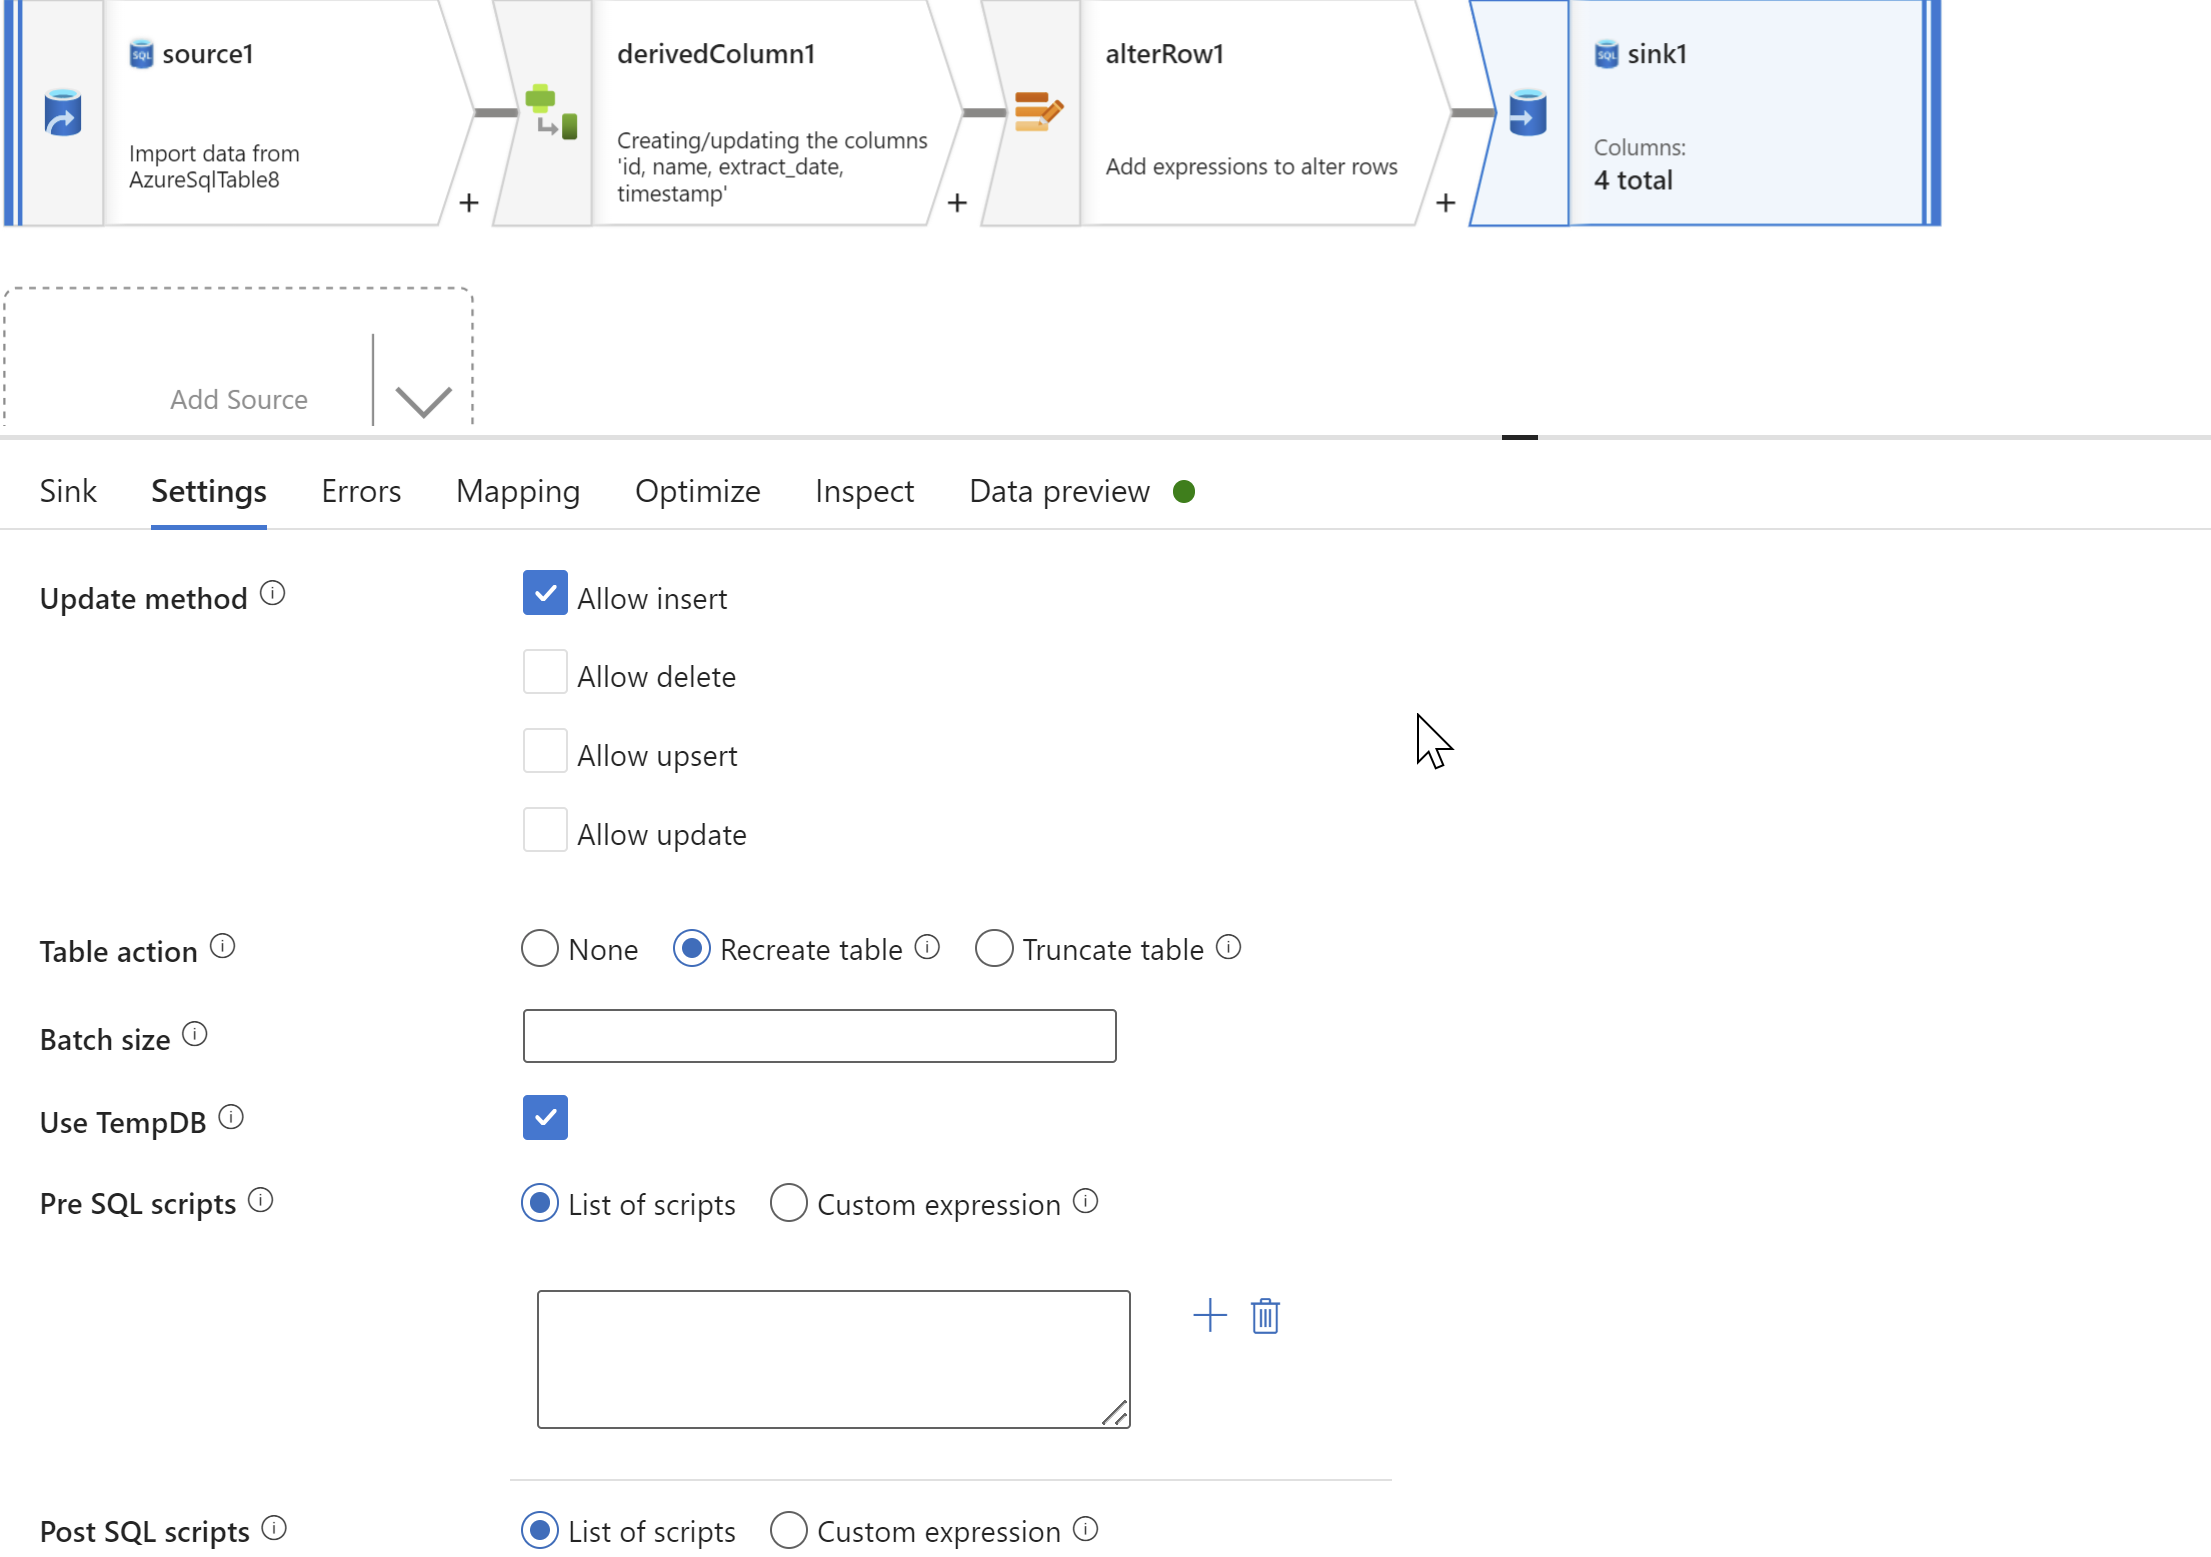Enable the Allow upsert checkbox
The image size is (2211, 1557).
coord(545,752)
